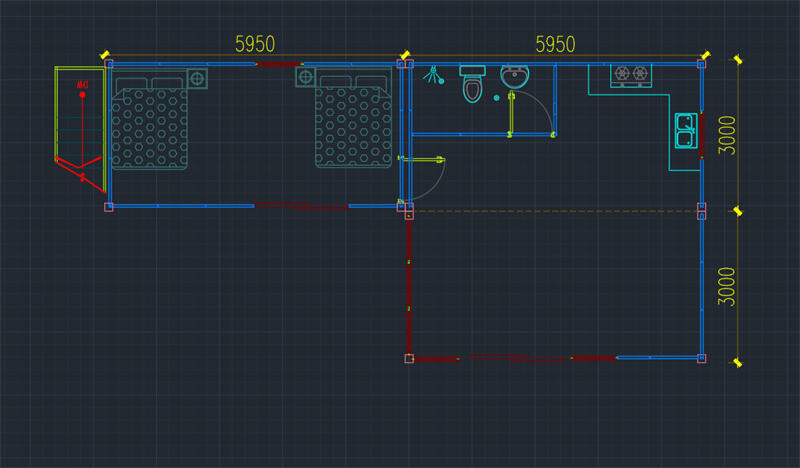Click the red label above the stairs
Viewport: 800px width, 468px height.
coord(83,85)
